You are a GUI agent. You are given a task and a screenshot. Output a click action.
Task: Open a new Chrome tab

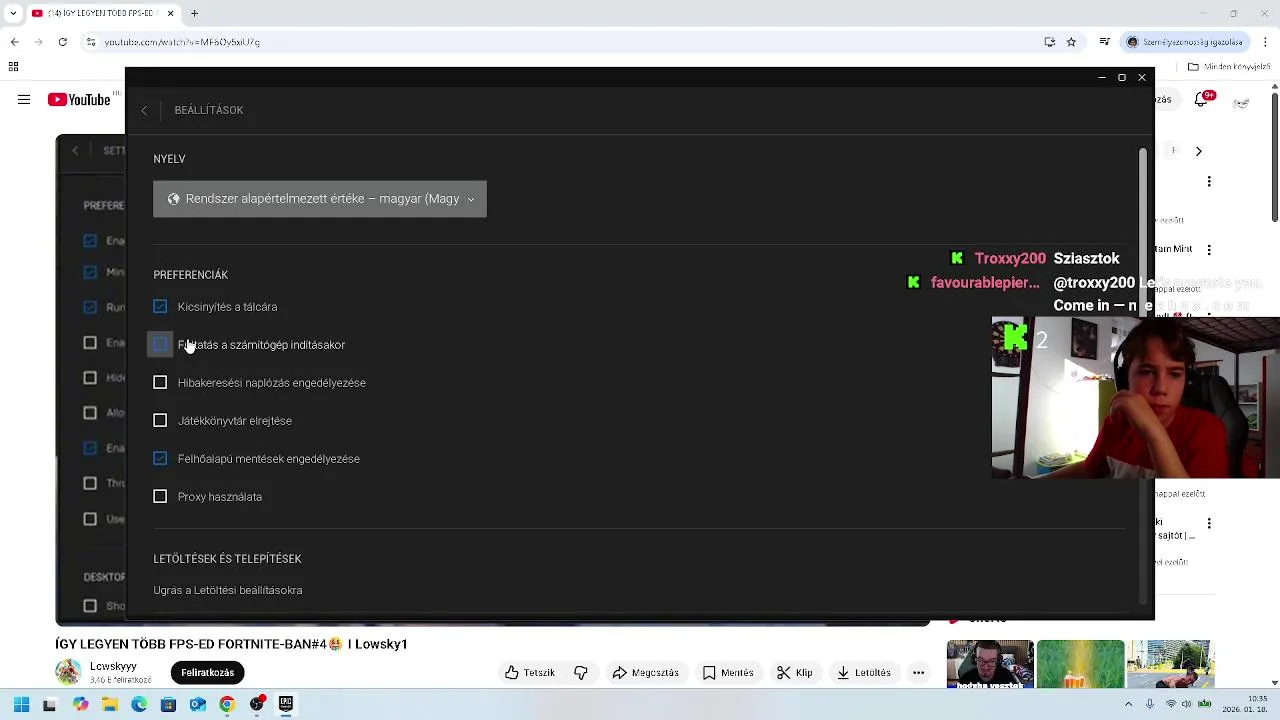pos(194,14)
